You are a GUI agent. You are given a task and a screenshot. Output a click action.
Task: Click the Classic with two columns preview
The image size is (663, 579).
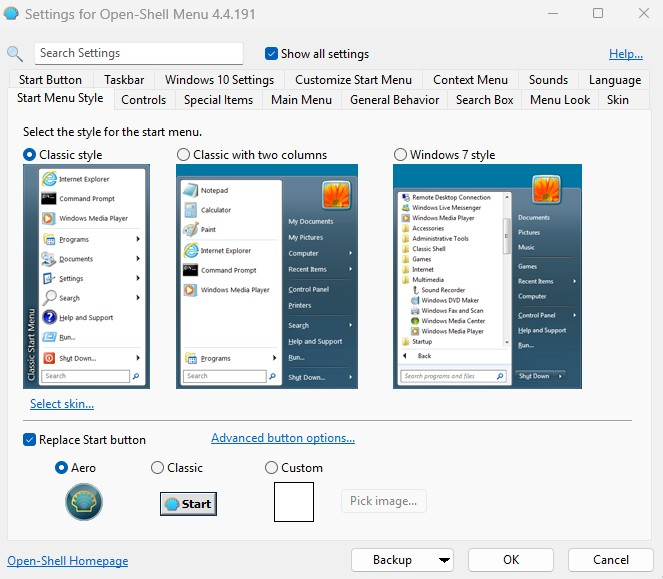click(267, 277)
